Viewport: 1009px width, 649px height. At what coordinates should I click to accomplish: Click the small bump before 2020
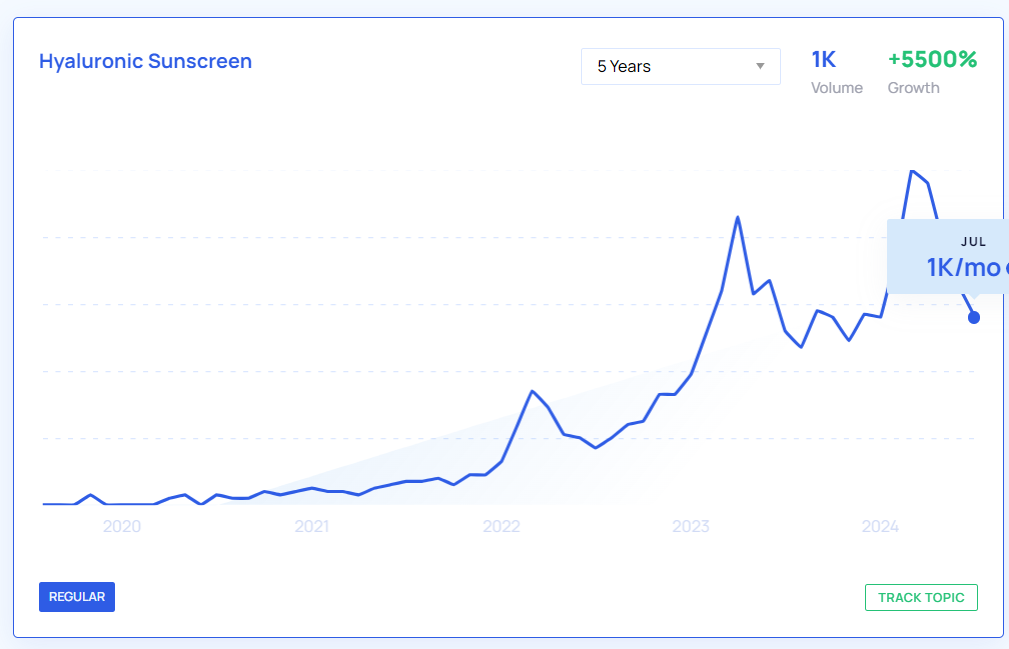(x=90, y=494)
